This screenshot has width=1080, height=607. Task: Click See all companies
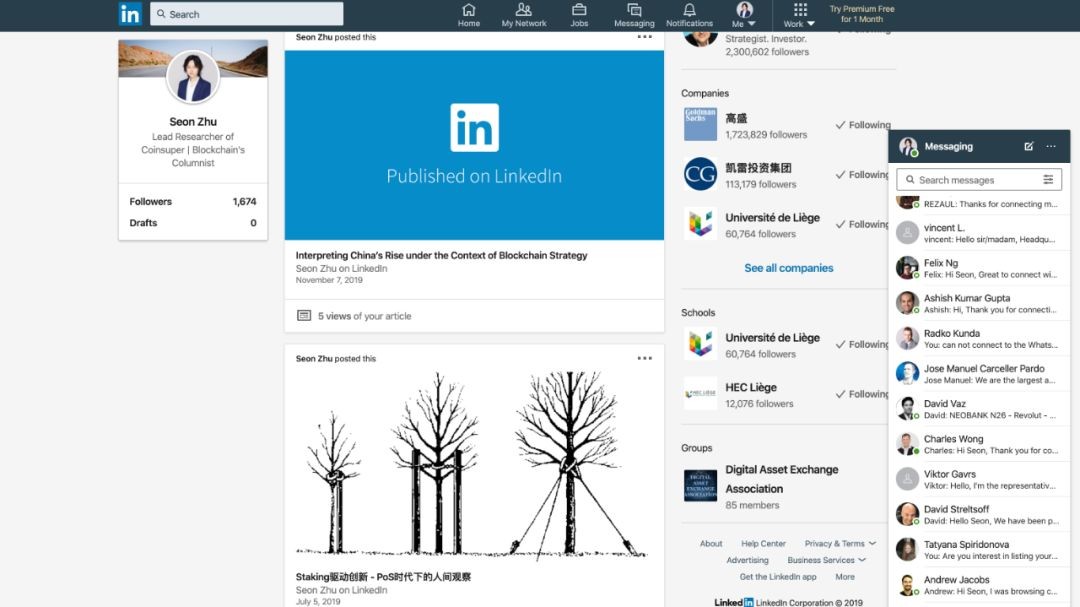click(788, 268)
